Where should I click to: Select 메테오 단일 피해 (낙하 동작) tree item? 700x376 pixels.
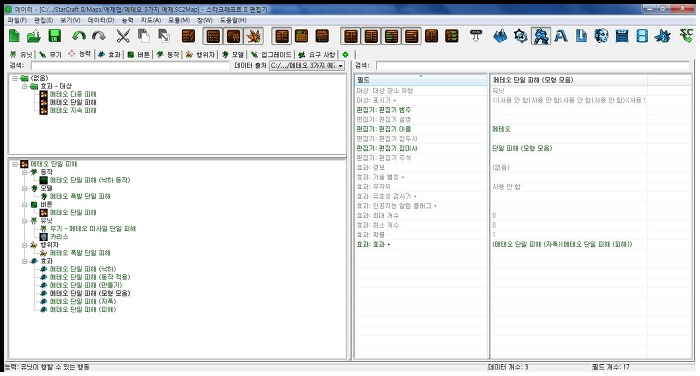90,180
